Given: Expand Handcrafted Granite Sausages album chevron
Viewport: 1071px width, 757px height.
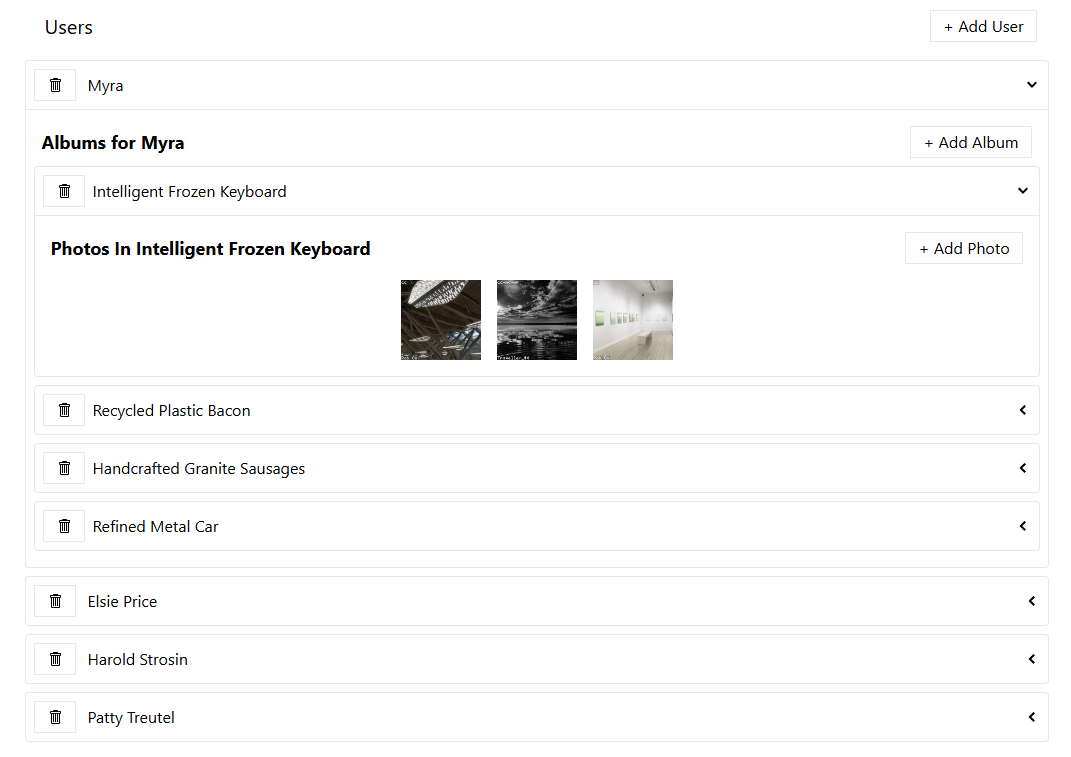Looking at the screenshot, I should click(1022, 468).
